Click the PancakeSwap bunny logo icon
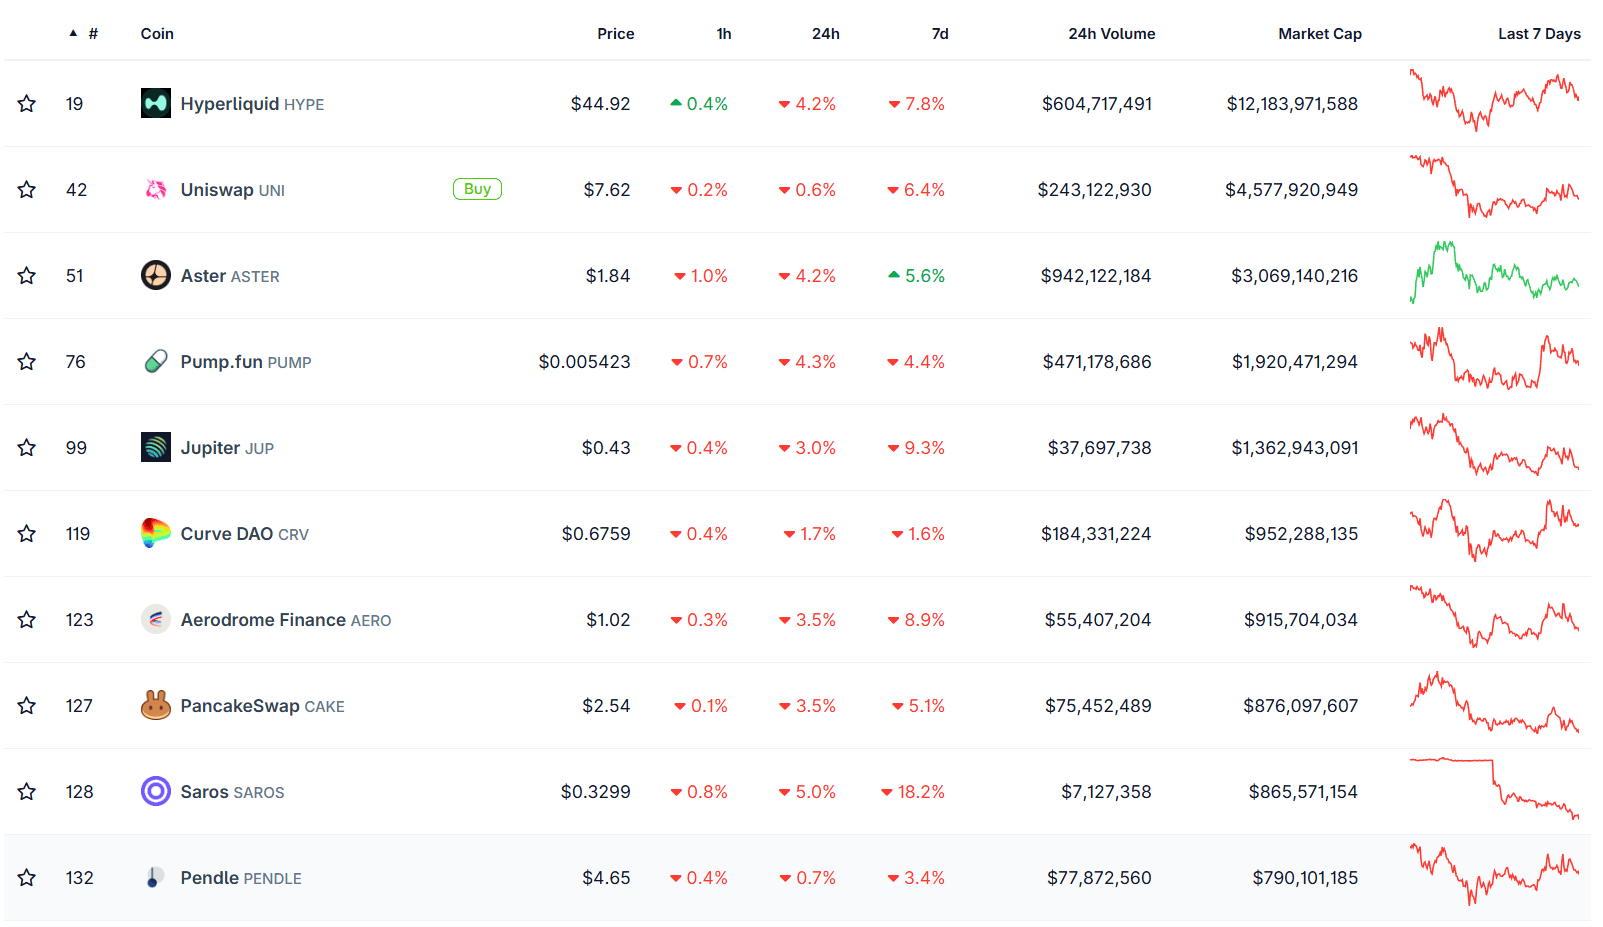Image resolution: width=1603 pixels, height=927 pixels. [155, 706]
